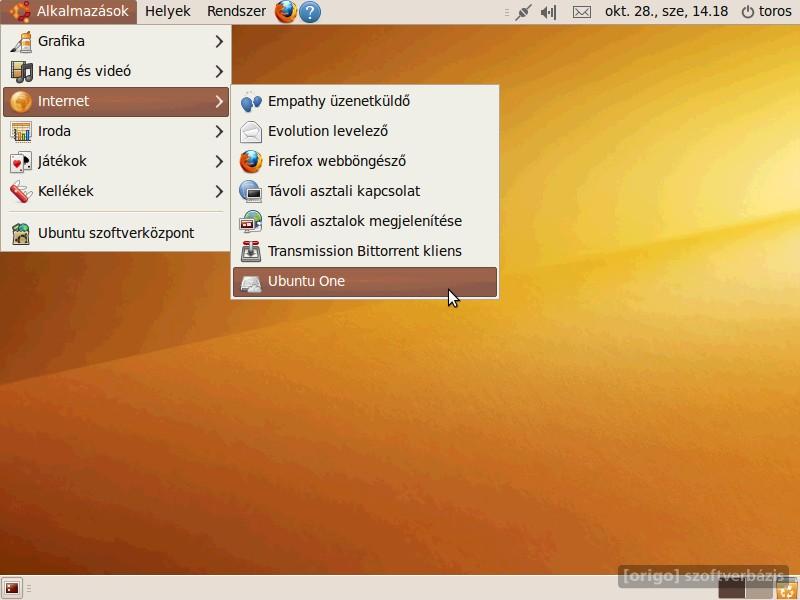800x600 pixels.
Task: Launch Empathy üzenetküldő
Action: [x=365, y=102]
